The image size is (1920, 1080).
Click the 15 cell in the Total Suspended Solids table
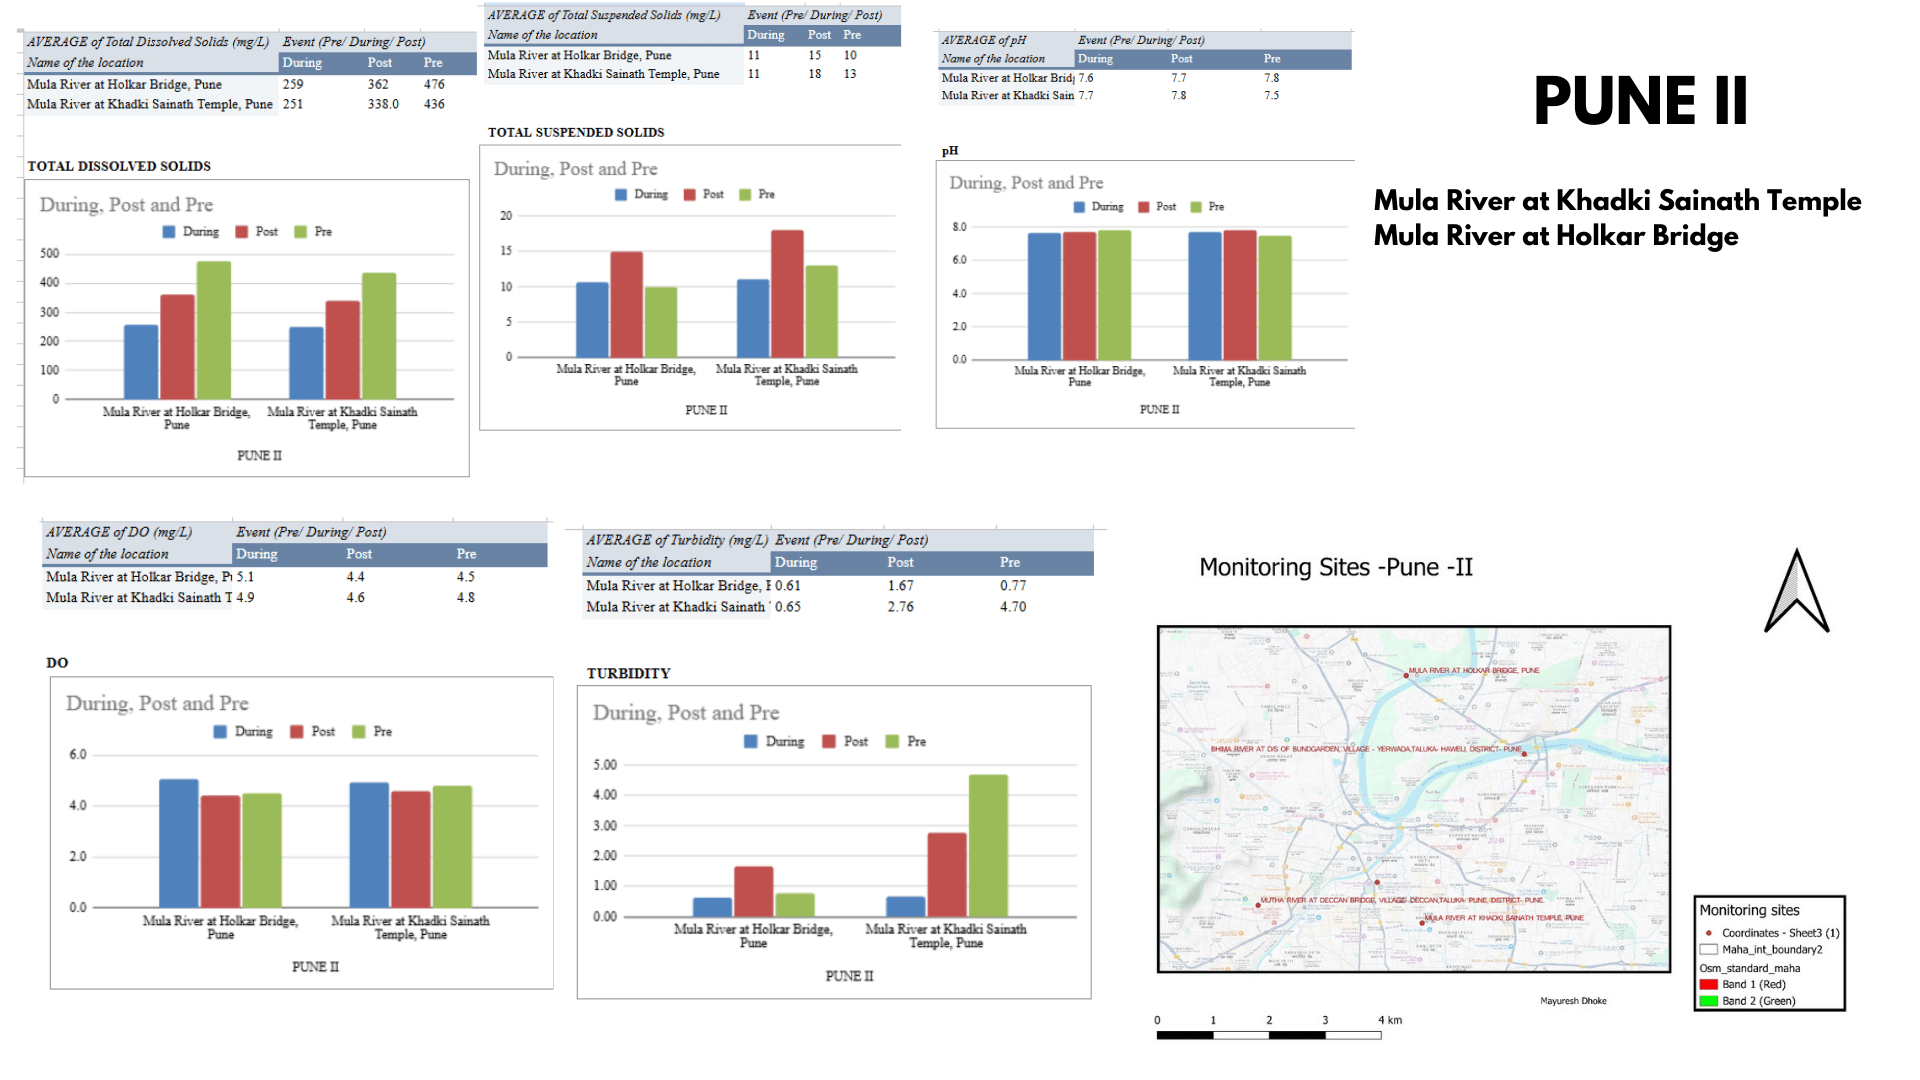point(815,56)
